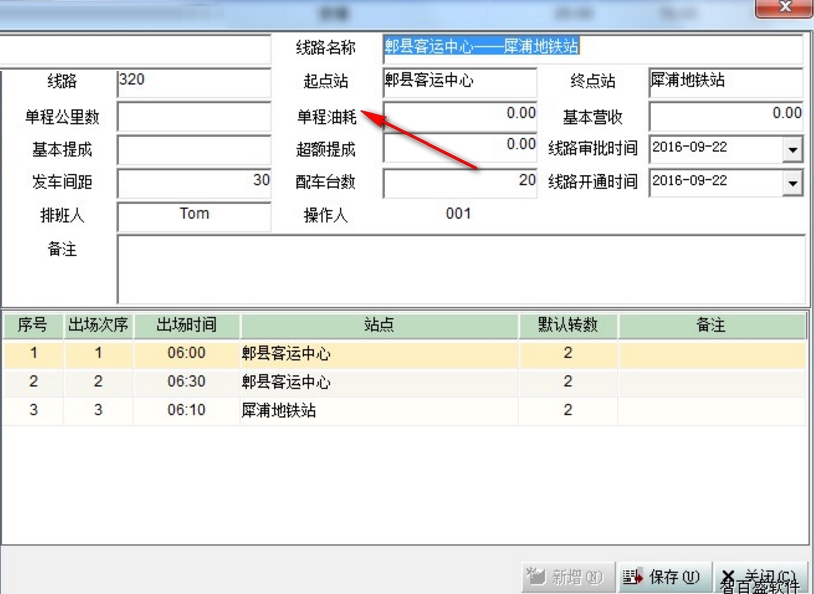
Task: Click the 默认转数 cell in row 3
Action: 567,410
